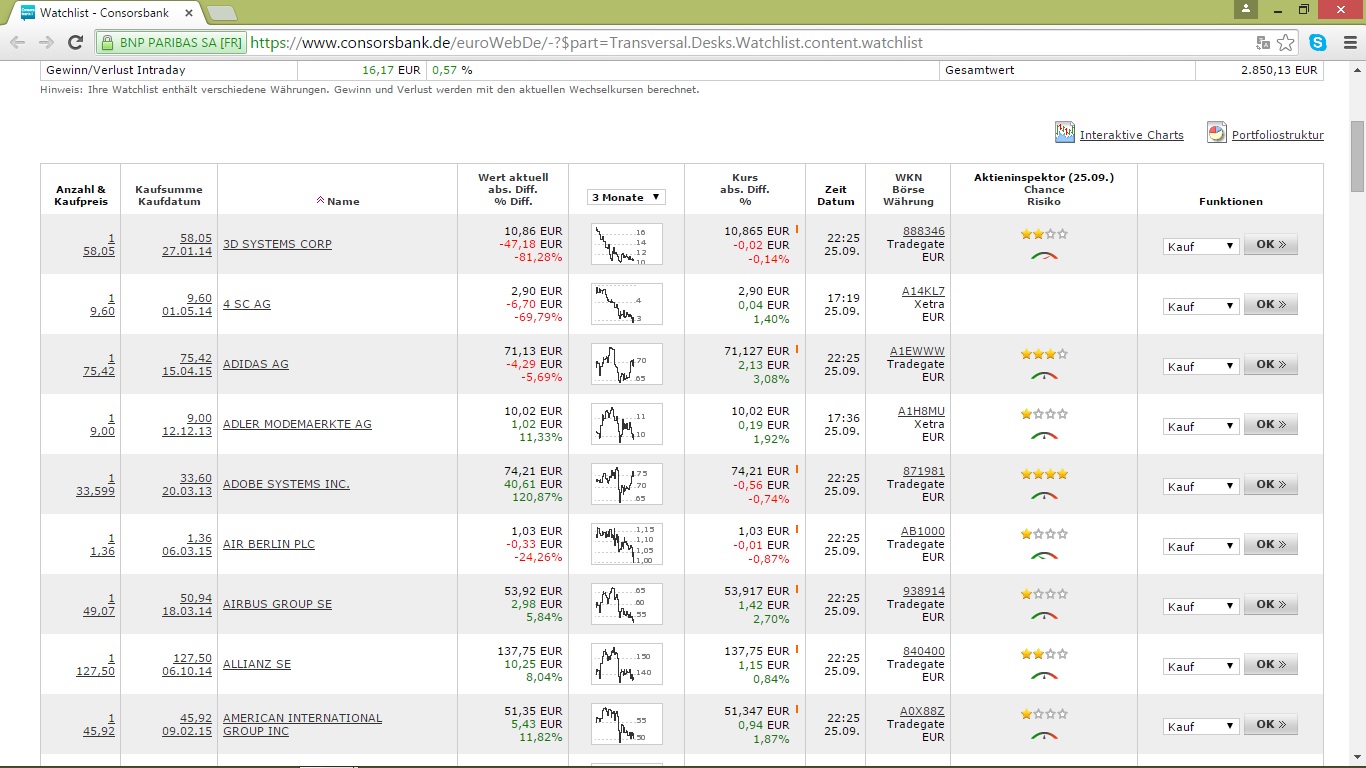Click WKN link 840400
1366x768 pixels.
tap(923, 651)
